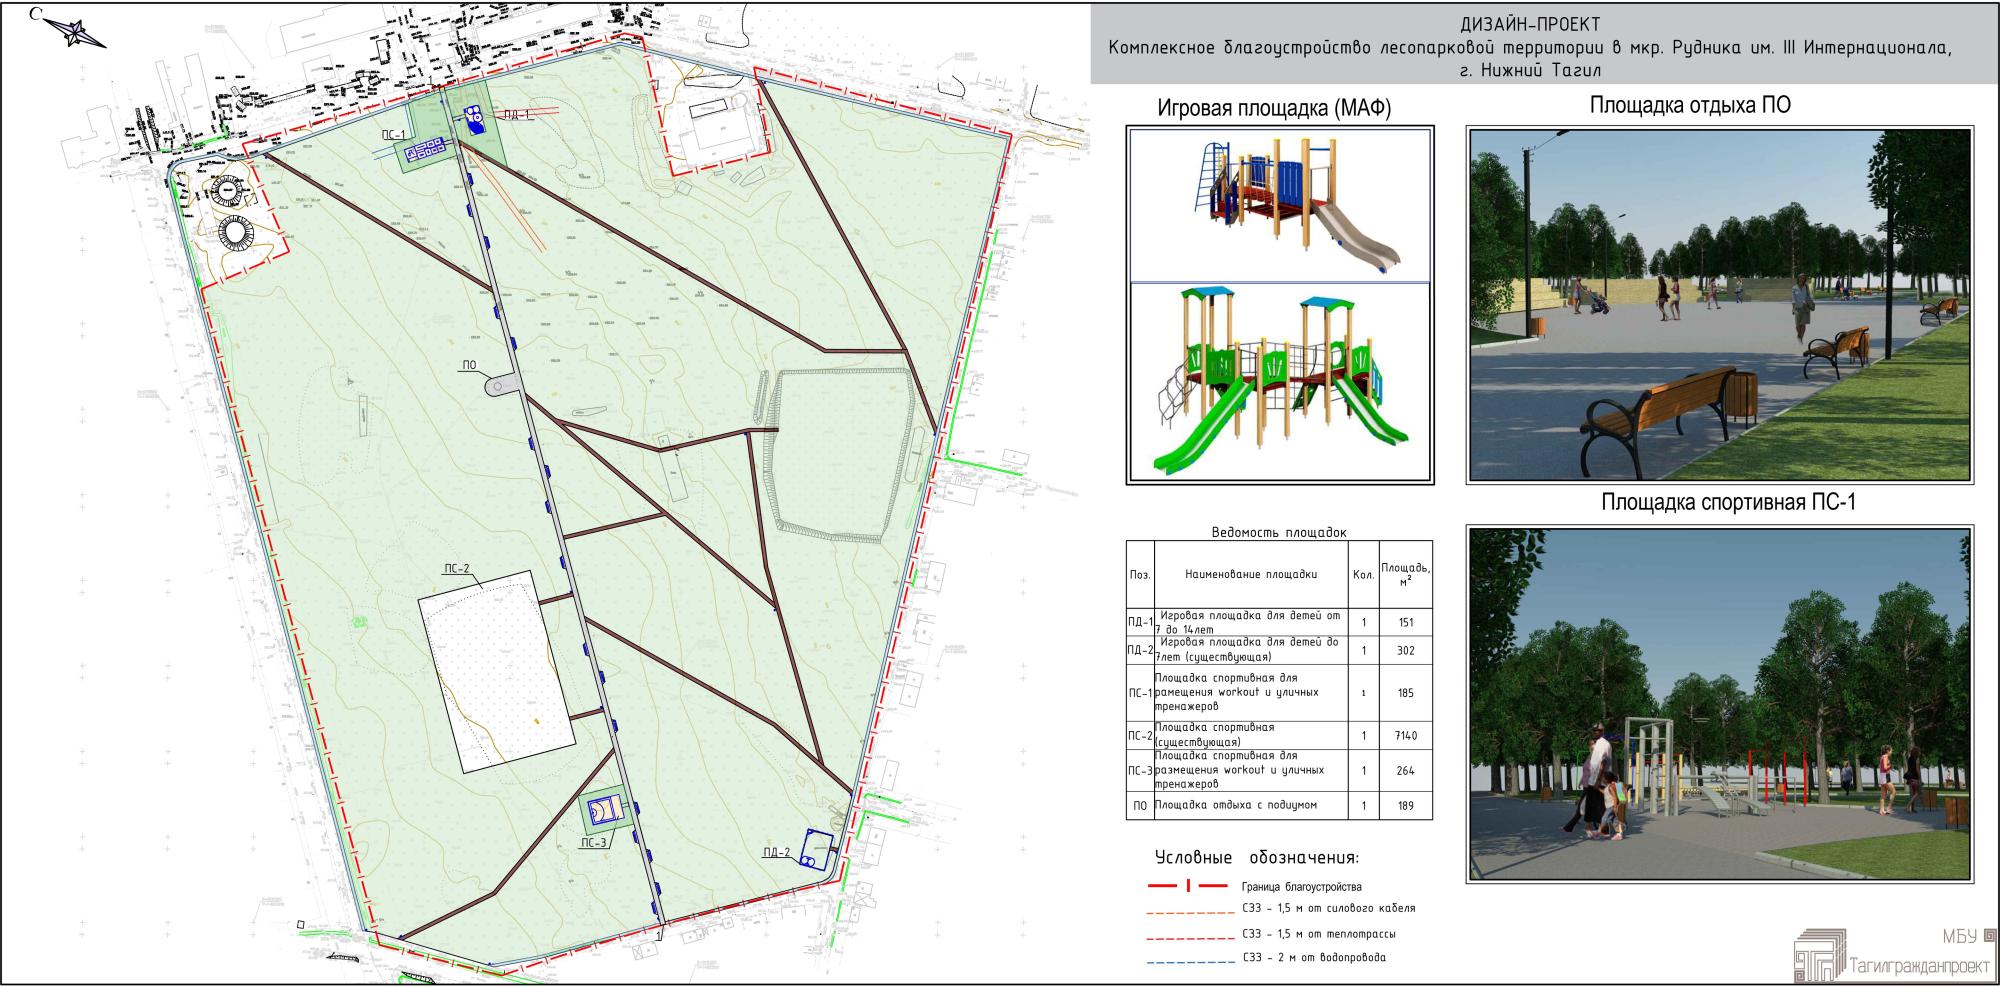Click 'СЗЗ - 1,5 м от силового кабеля' text
2000x988 pixels.
1329,909
